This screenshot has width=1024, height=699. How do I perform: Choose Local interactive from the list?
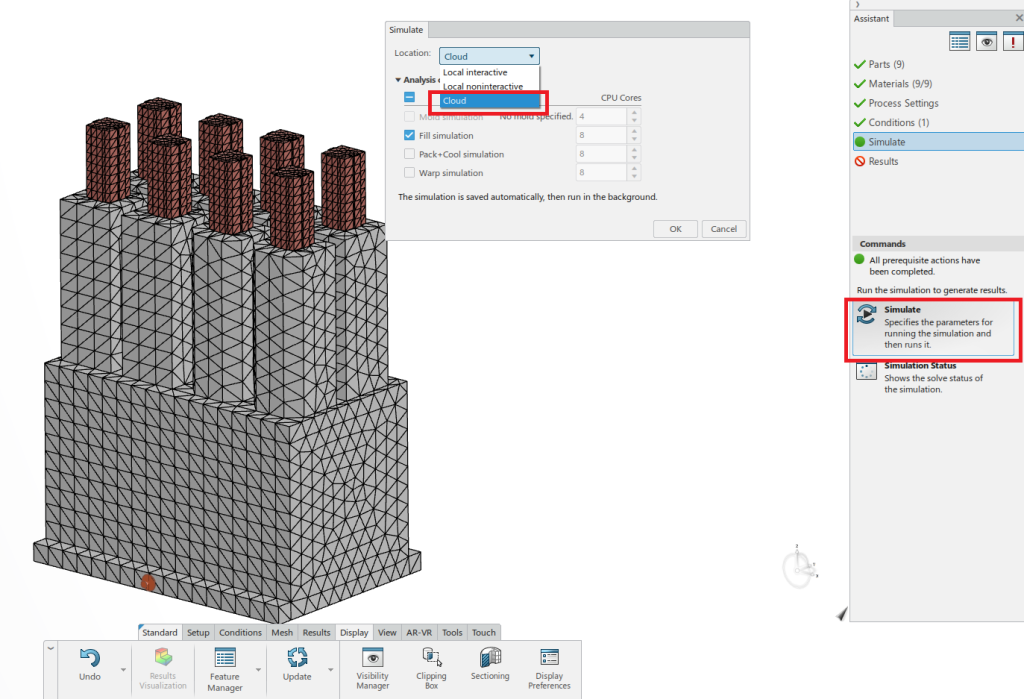point(475,73)
